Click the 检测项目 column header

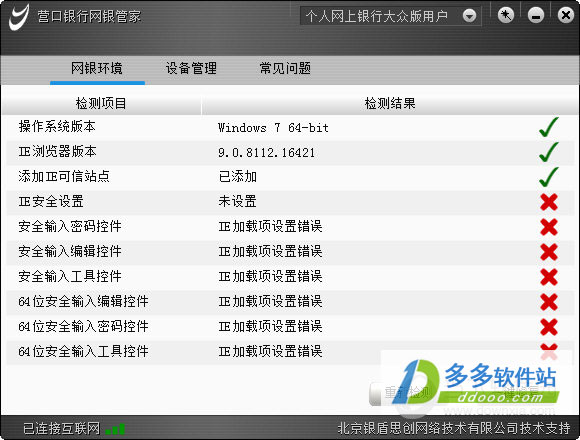[x=101, y=104]
